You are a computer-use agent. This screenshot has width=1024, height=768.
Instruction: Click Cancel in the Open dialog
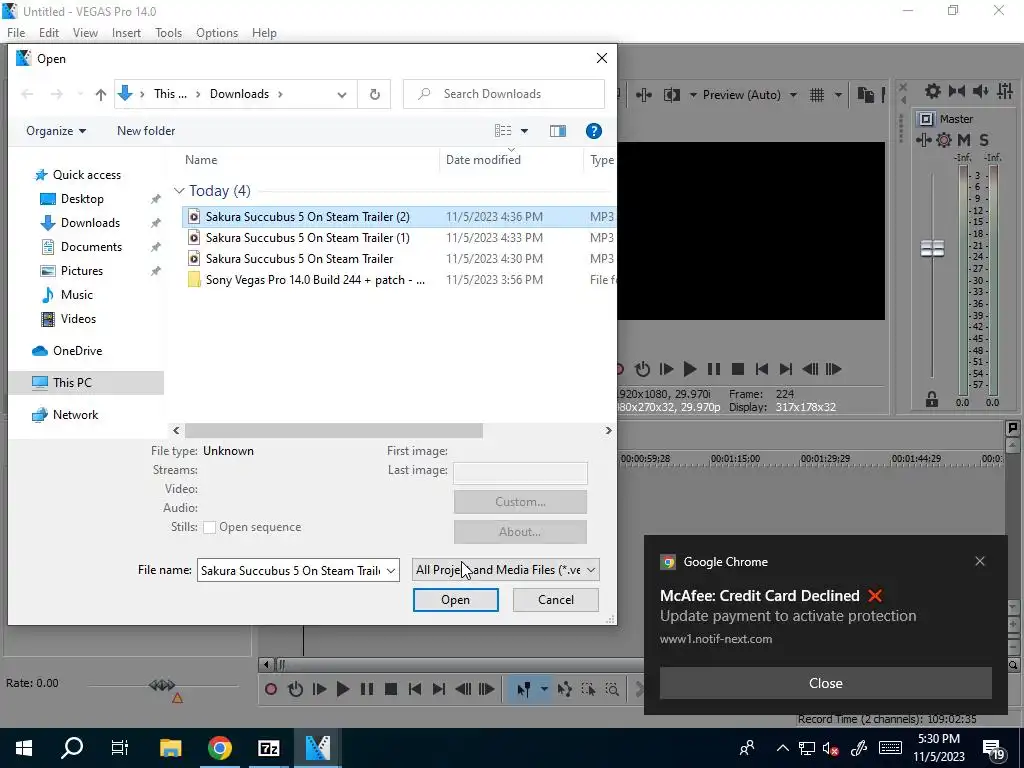(x=556, y=600)
